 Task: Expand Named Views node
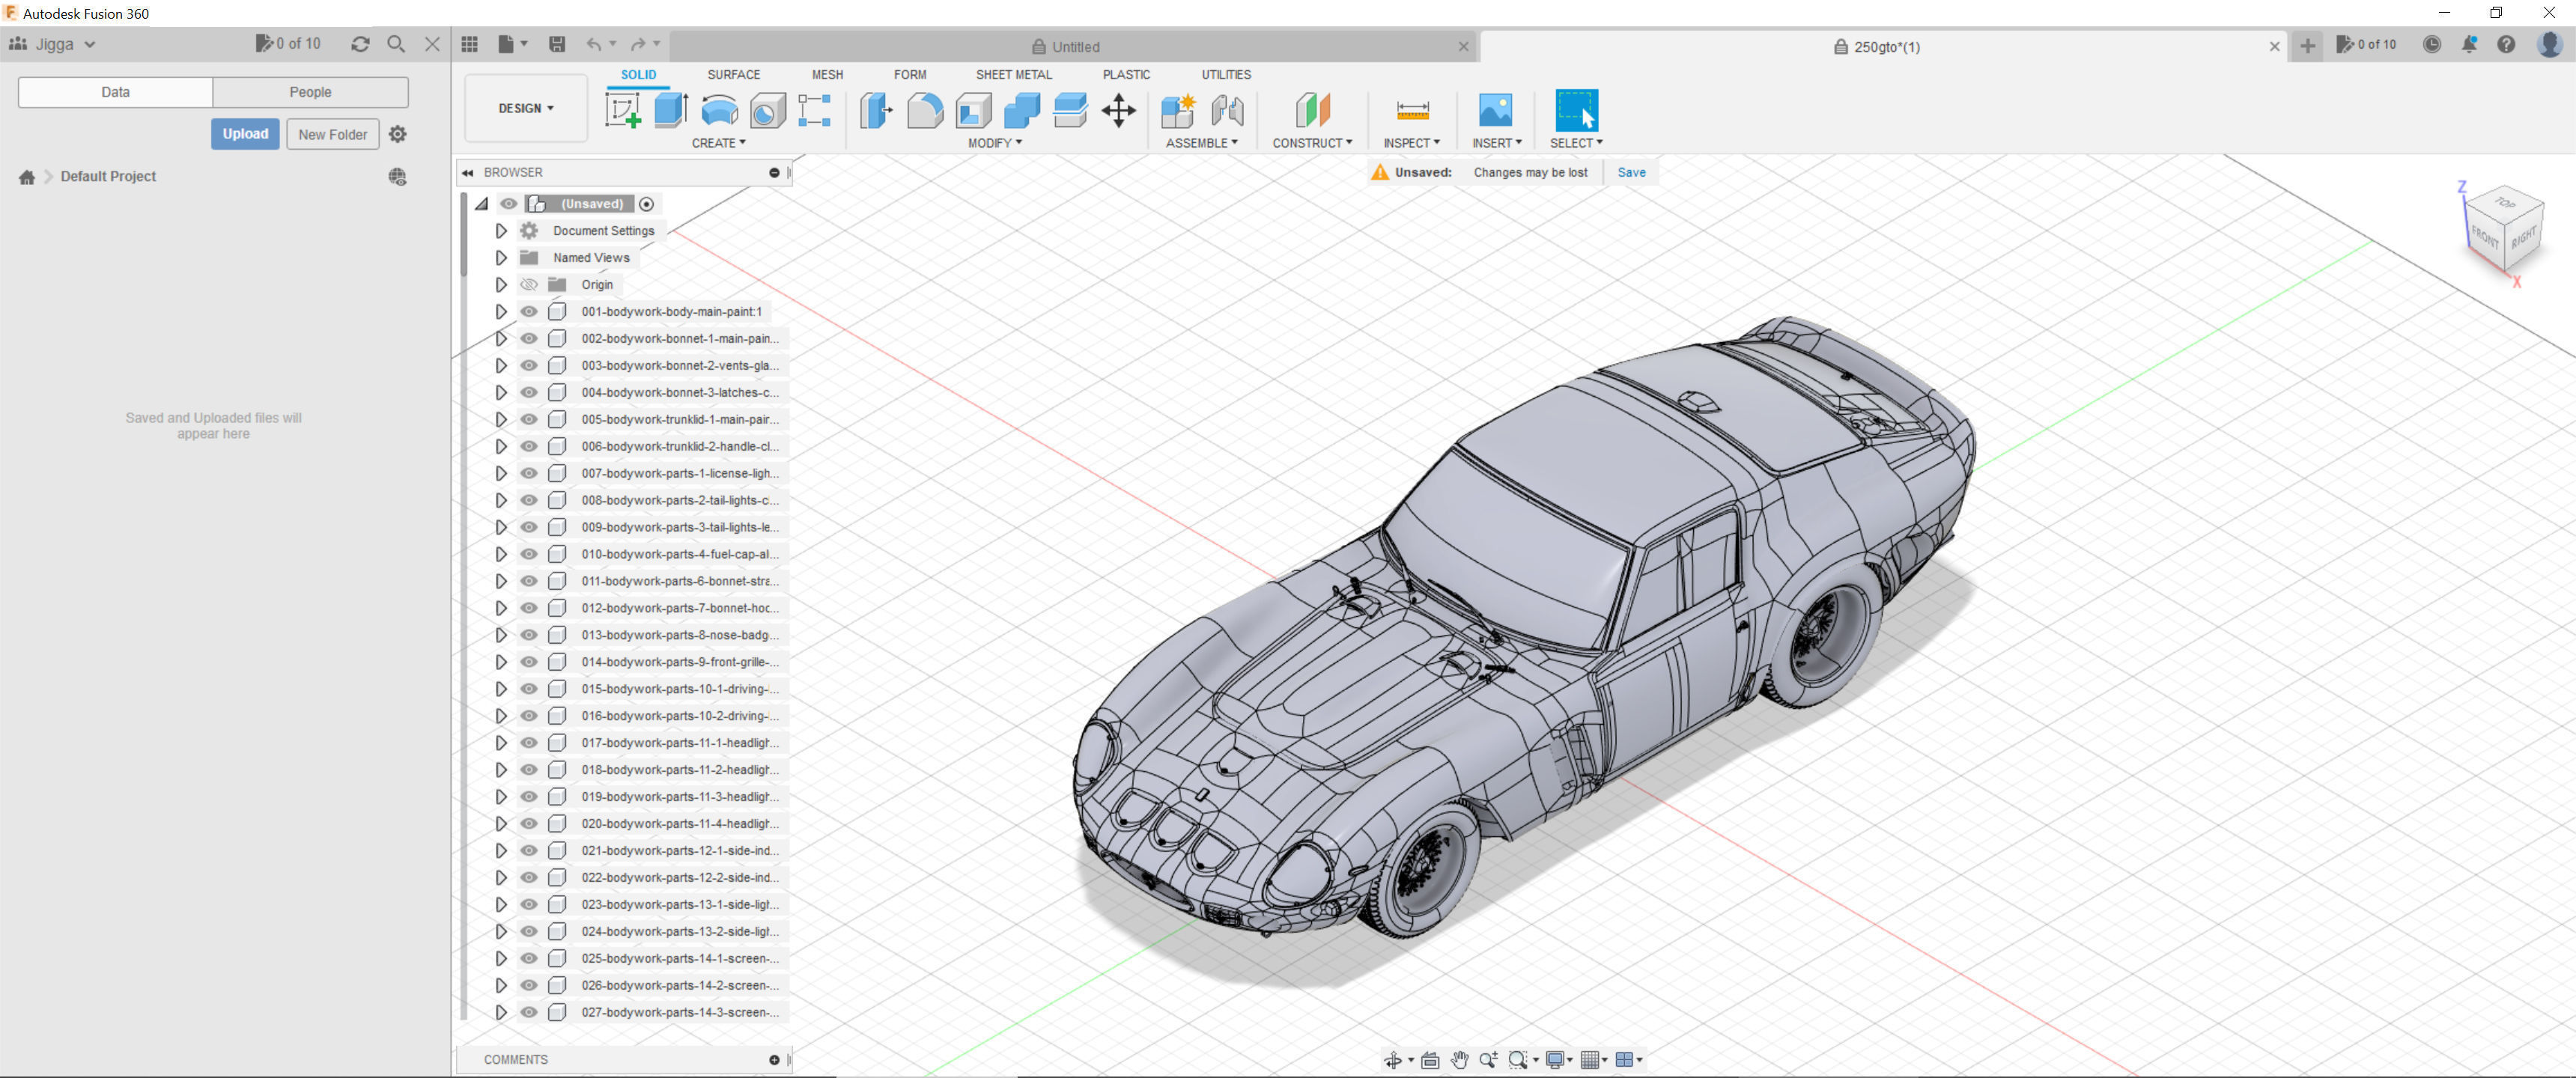coord(501,258)
